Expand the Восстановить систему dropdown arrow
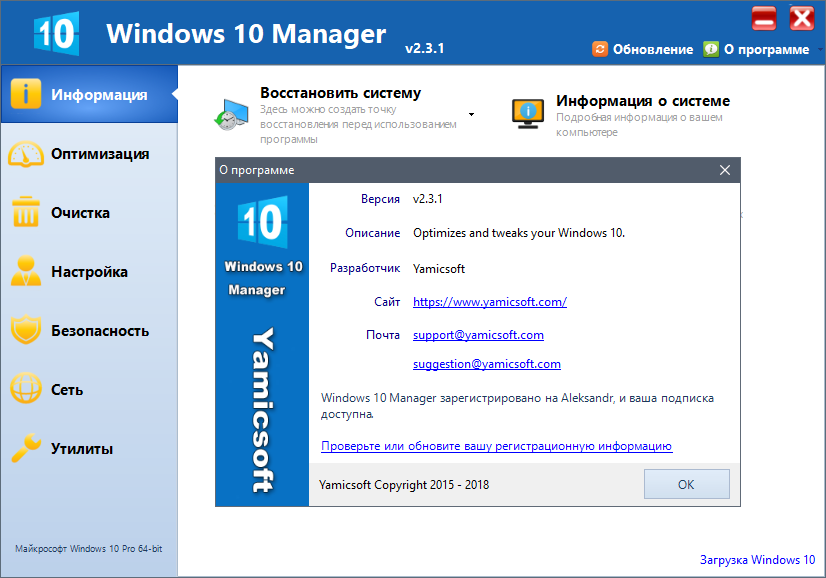Screen dimensions: 826x578 click(x=471, y=114)
